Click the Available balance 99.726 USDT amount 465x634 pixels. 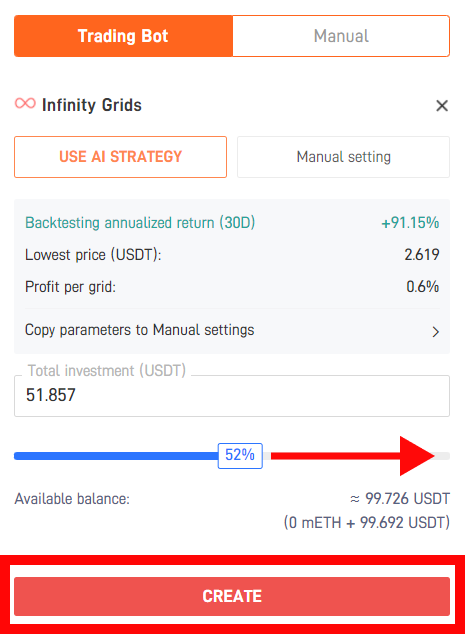coord(400,499)
